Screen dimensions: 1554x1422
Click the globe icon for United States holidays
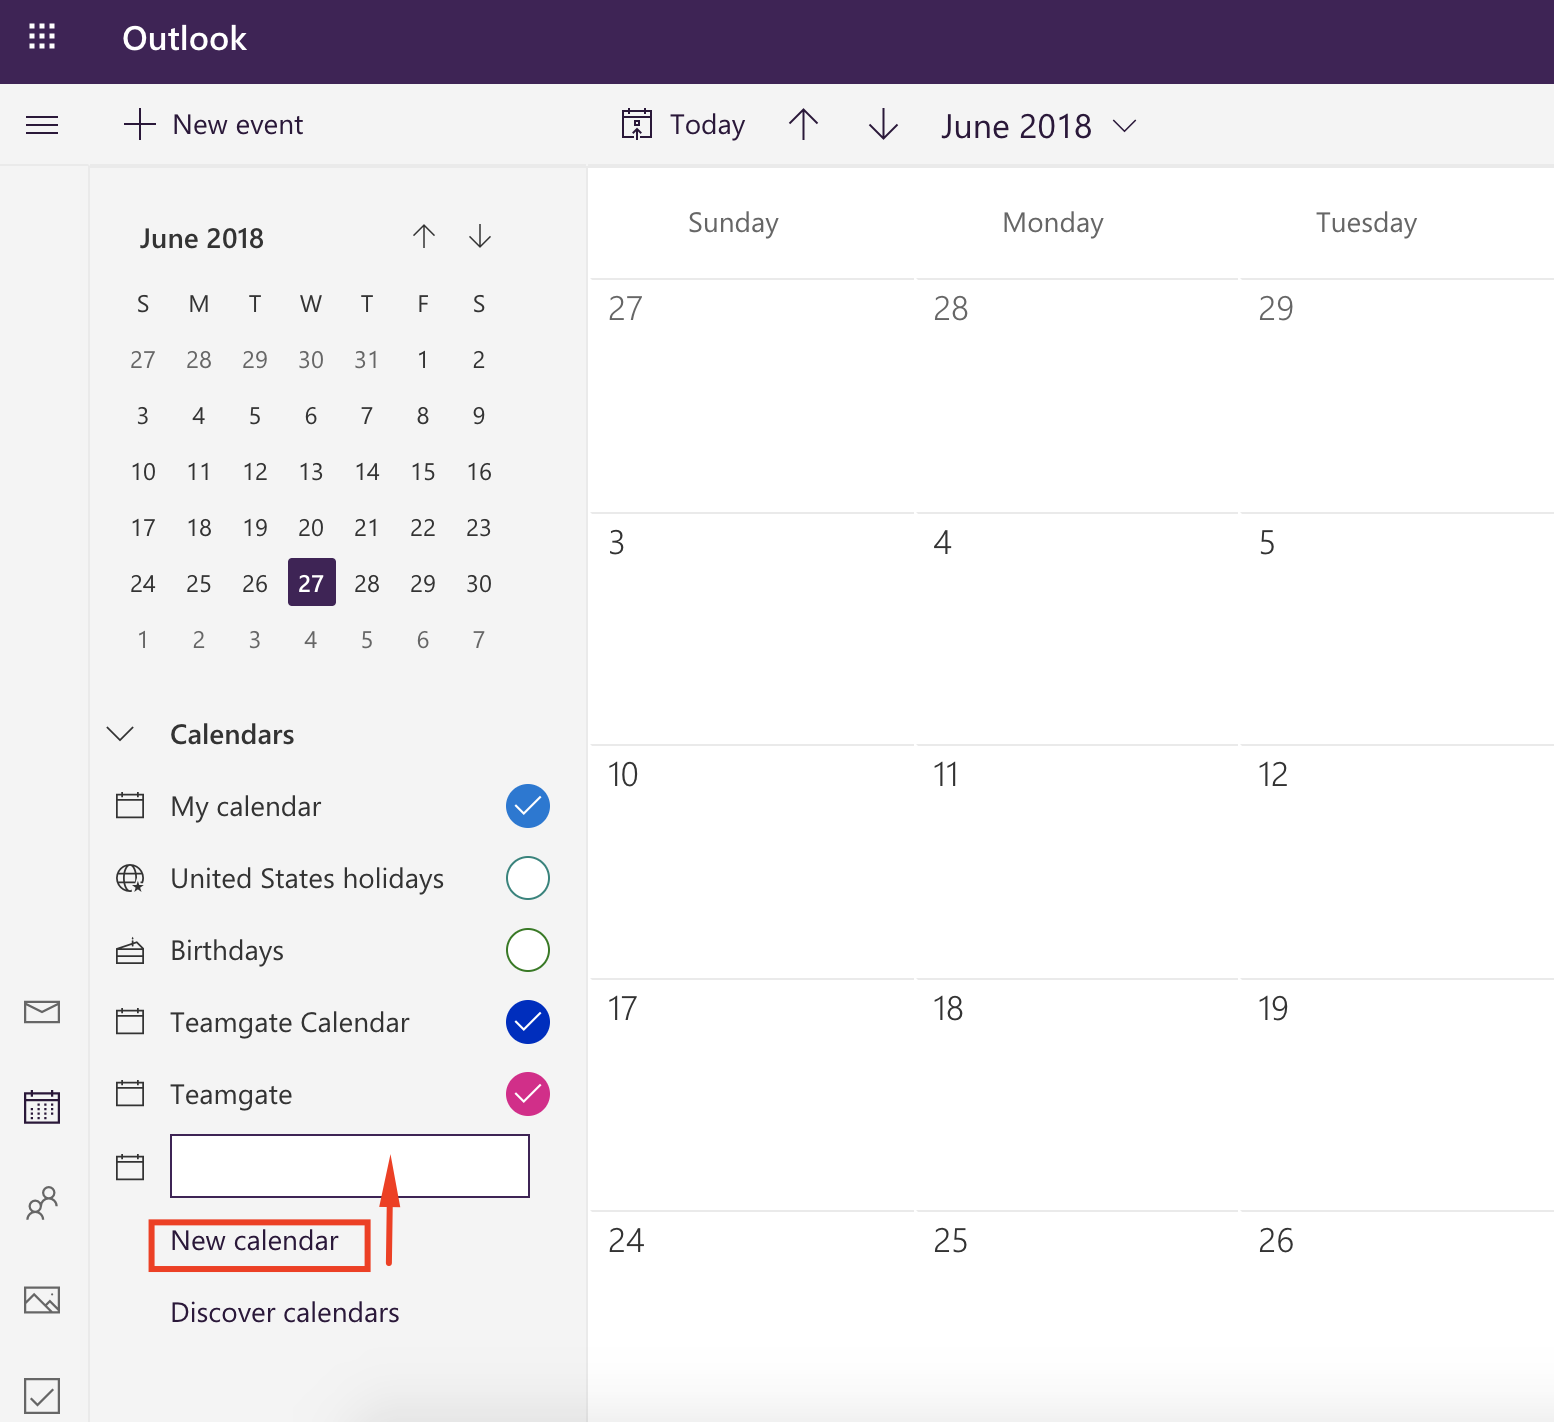tap(130, 878)
